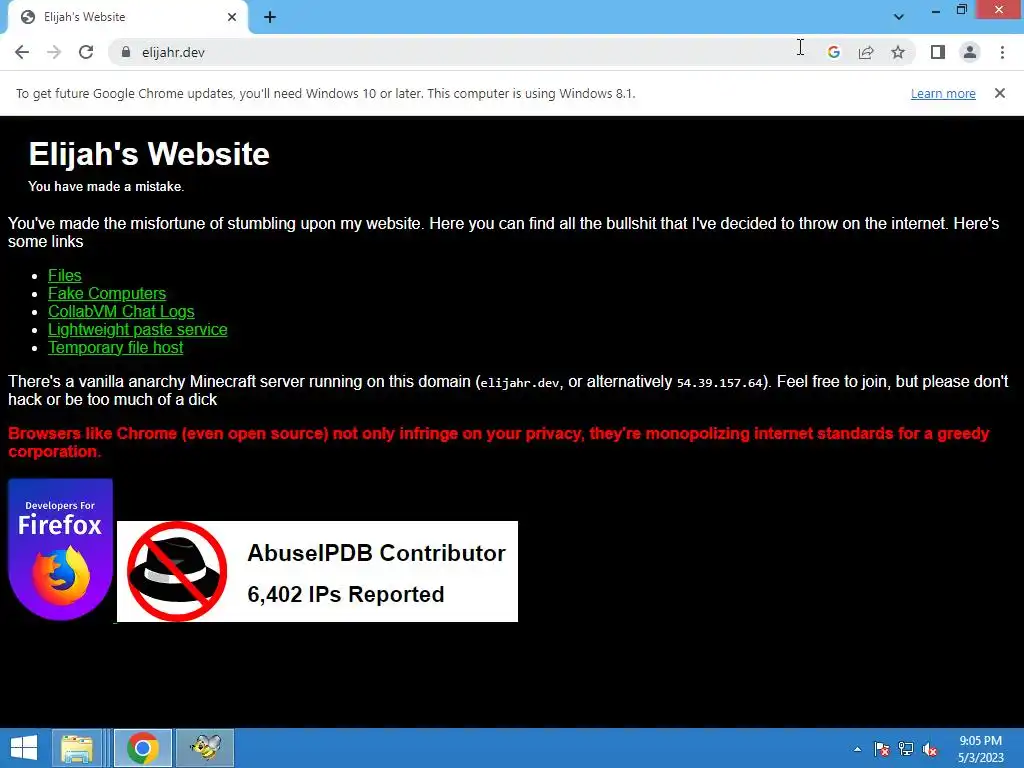Open File Explorer from the taskbar
1024x768 pixels.
pyautogui.click(x=76, y=748)
